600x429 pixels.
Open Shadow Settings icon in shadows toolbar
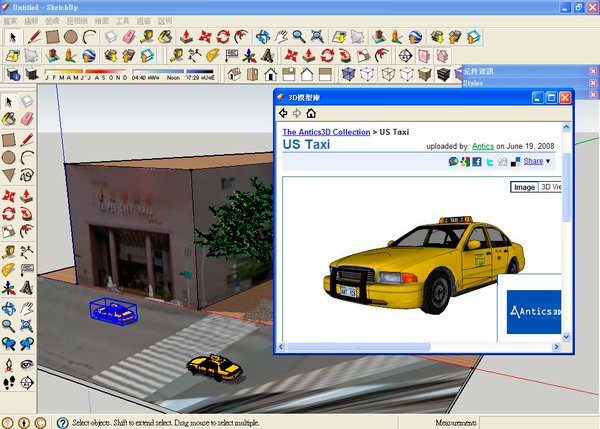(13, 74)
